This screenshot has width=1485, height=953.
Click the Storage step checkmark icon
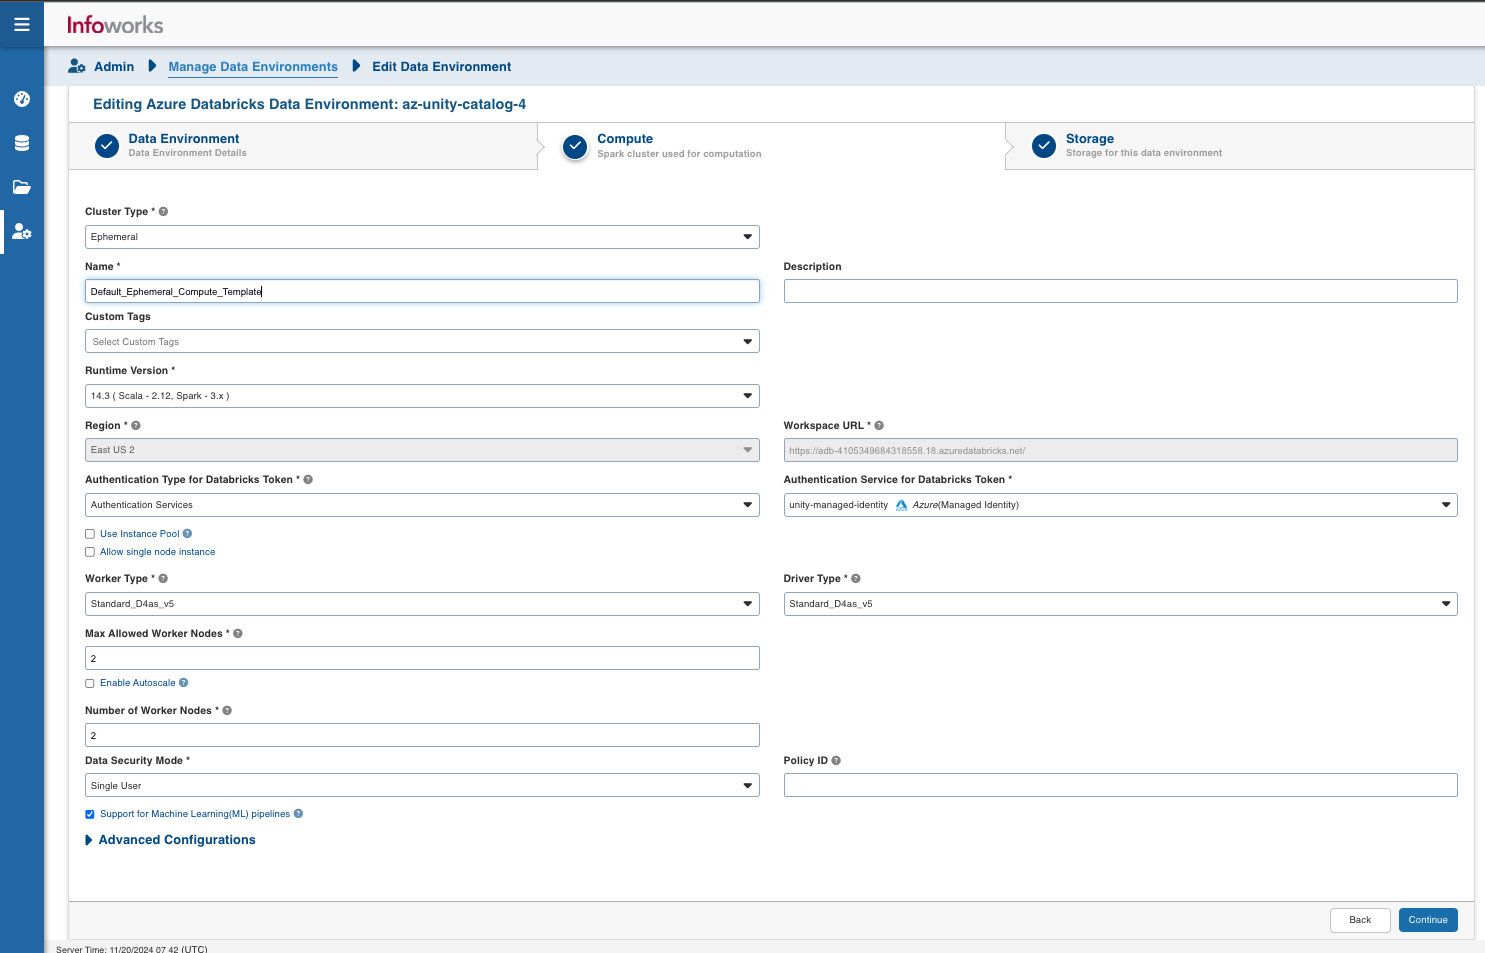(x=1044, y=146)
